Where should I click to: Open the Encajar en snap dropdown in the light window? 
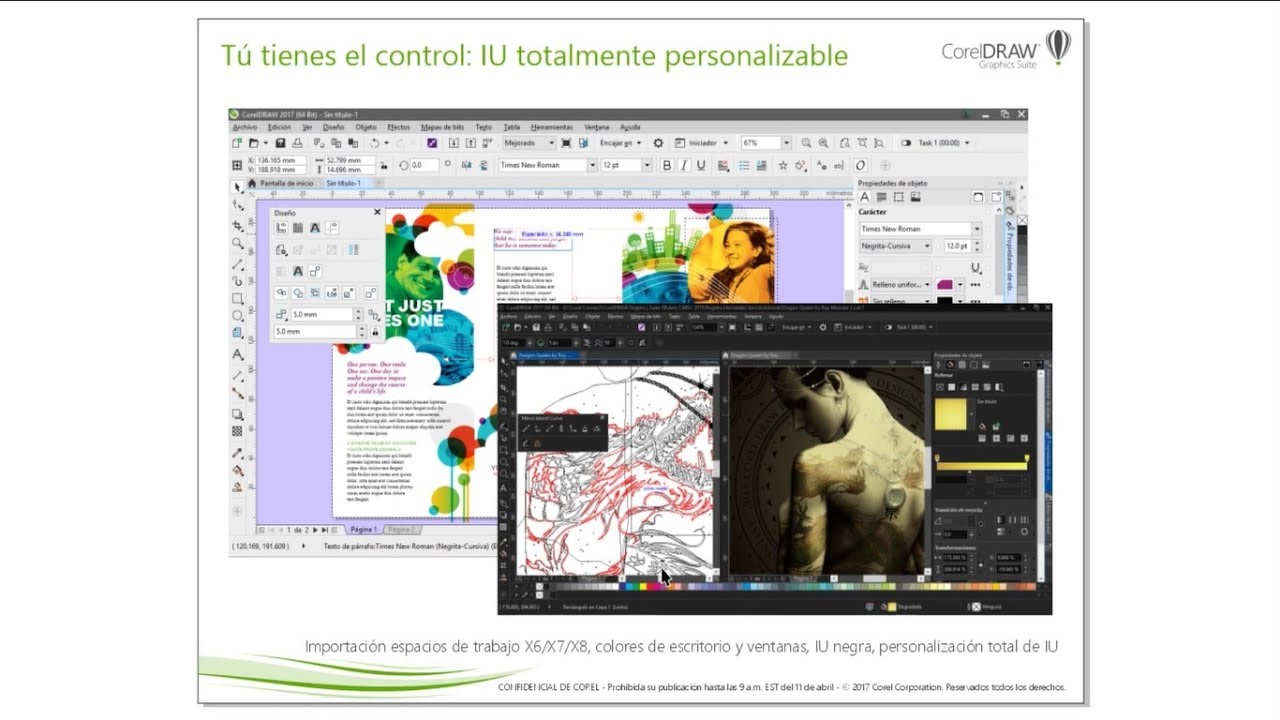click(639, 143)
